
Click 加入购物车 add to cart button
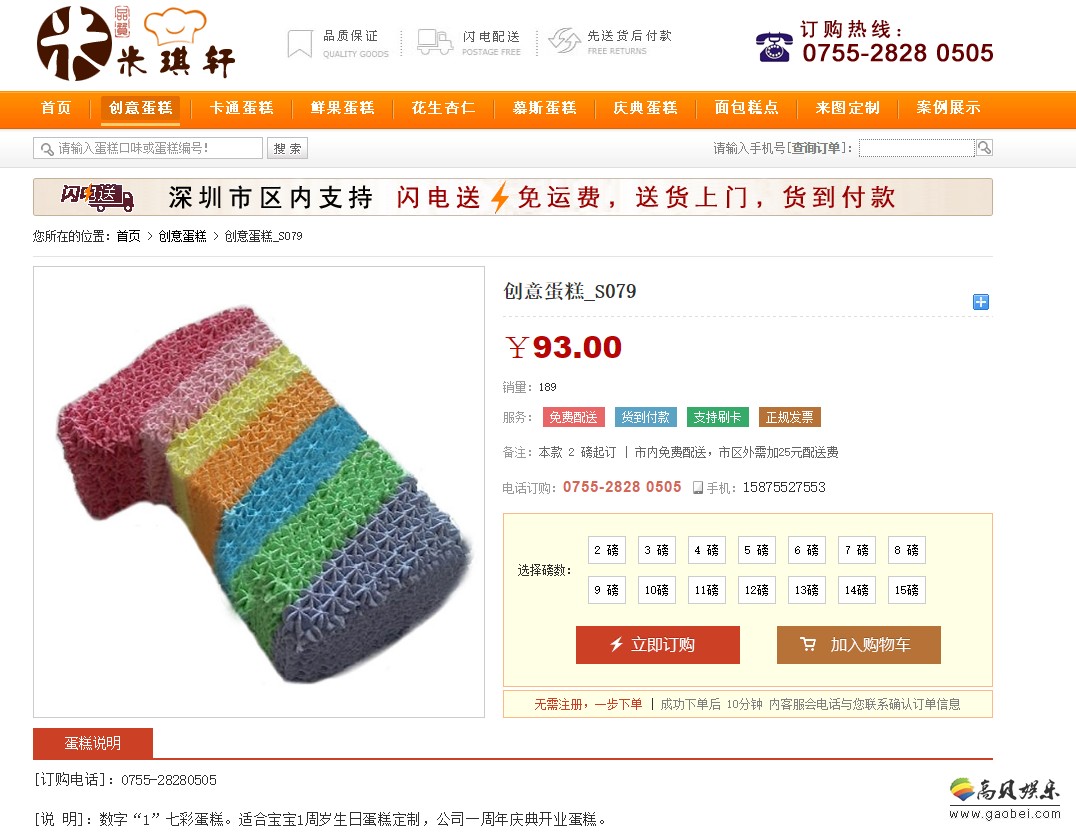858,645
